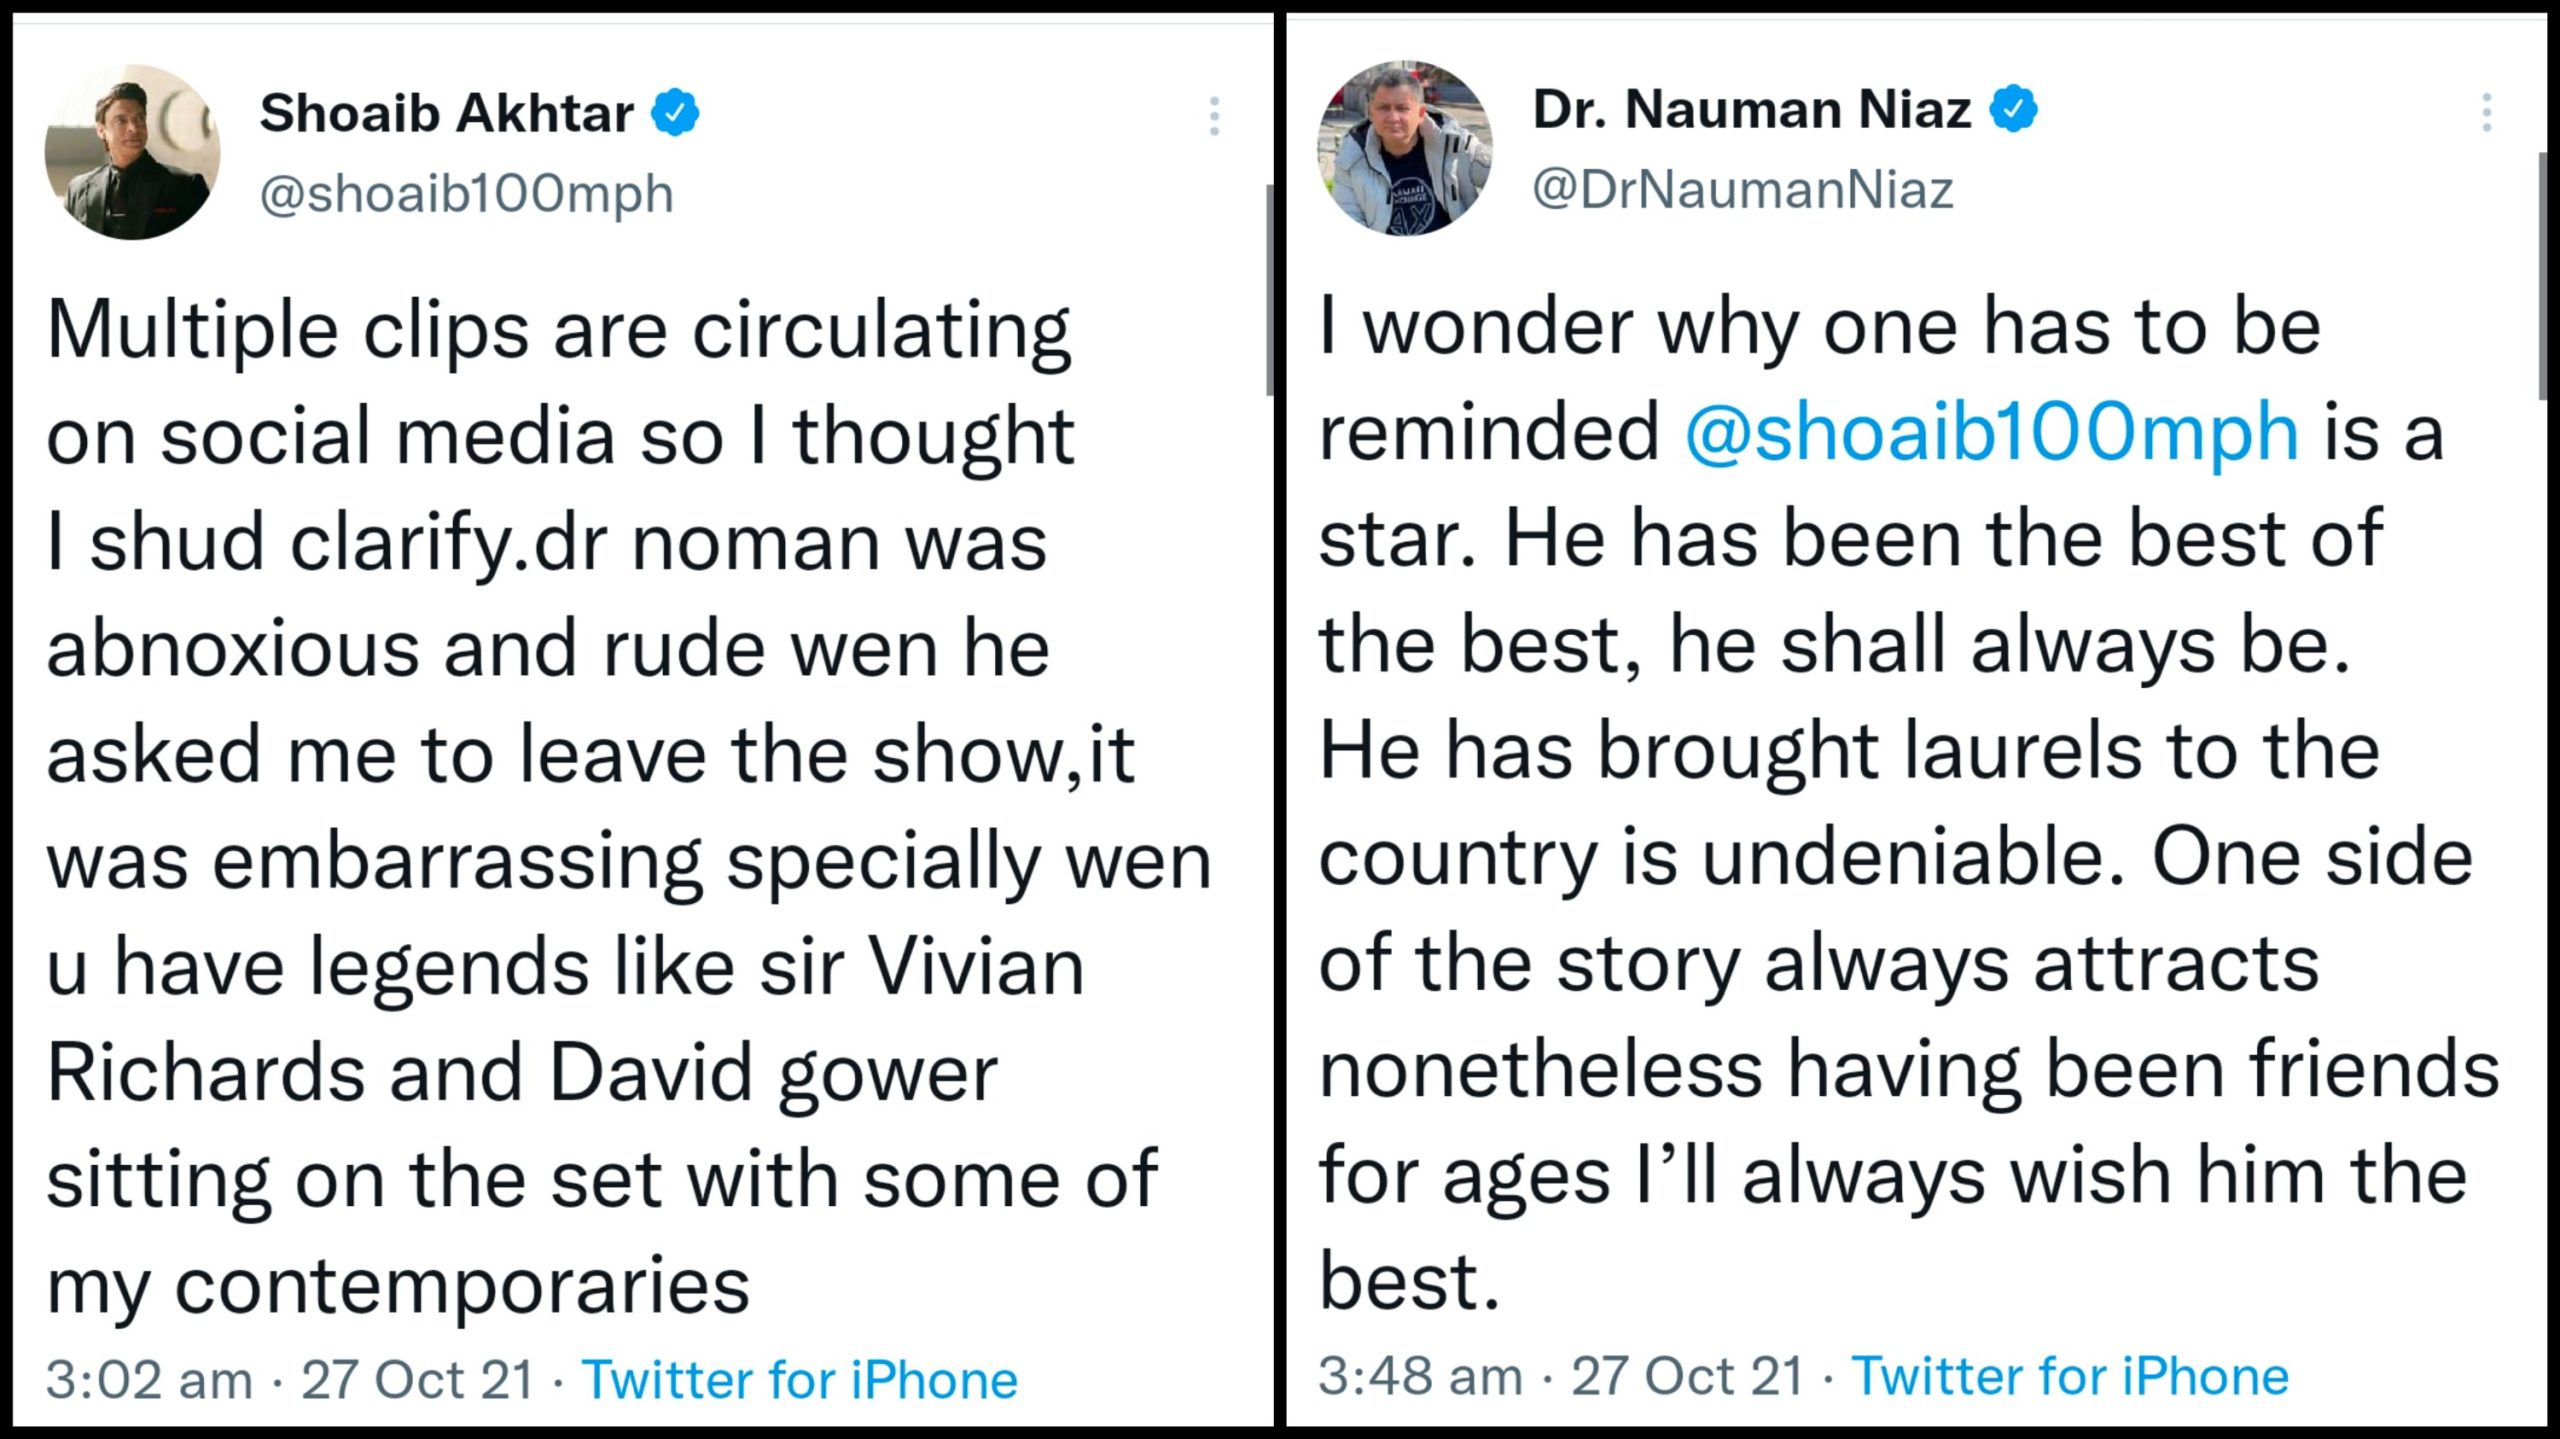Screen dimensions: 2560x1439
Task: Click Shoaib Akhtar's blue verified badge
Action: tap(676, 112)
